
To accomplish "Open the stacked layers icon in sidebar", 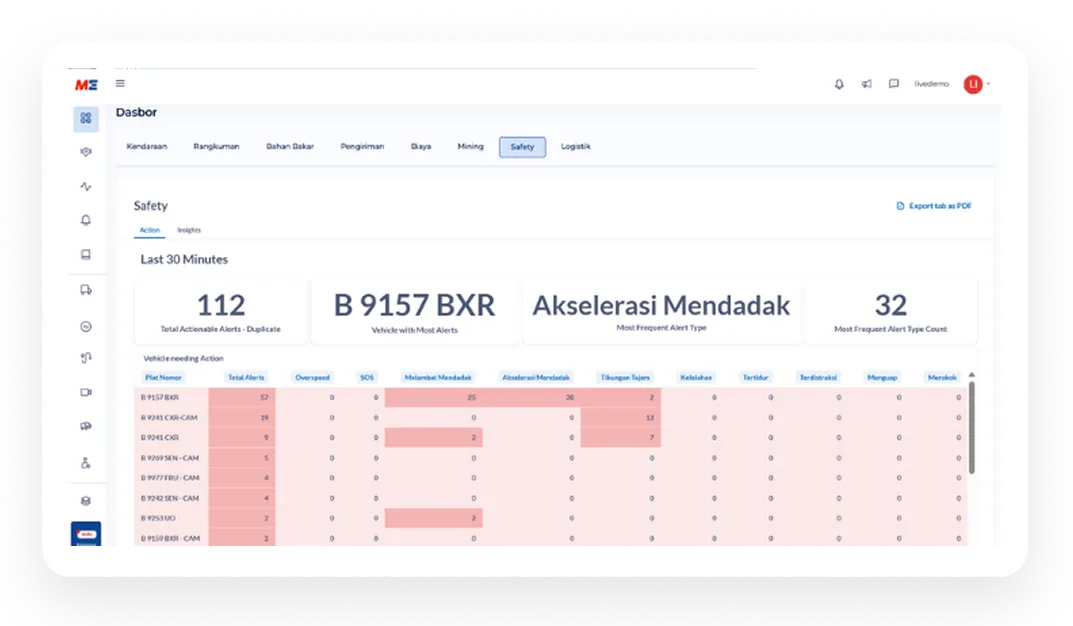I will [86, 501].
